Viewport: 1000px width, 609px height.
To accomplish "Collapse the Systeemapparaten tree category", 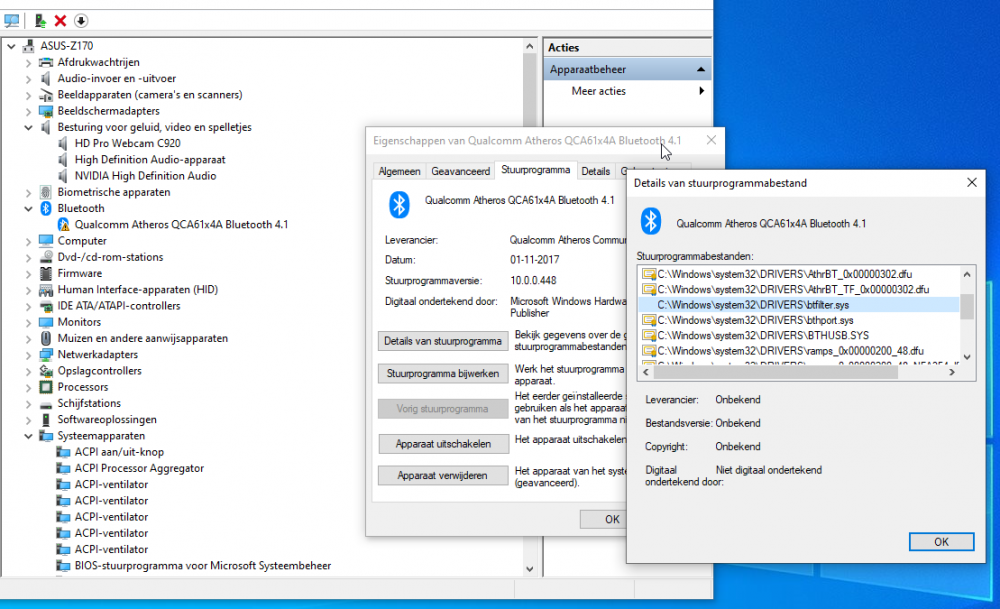I will pyautogui.click(x=28, y=436).
